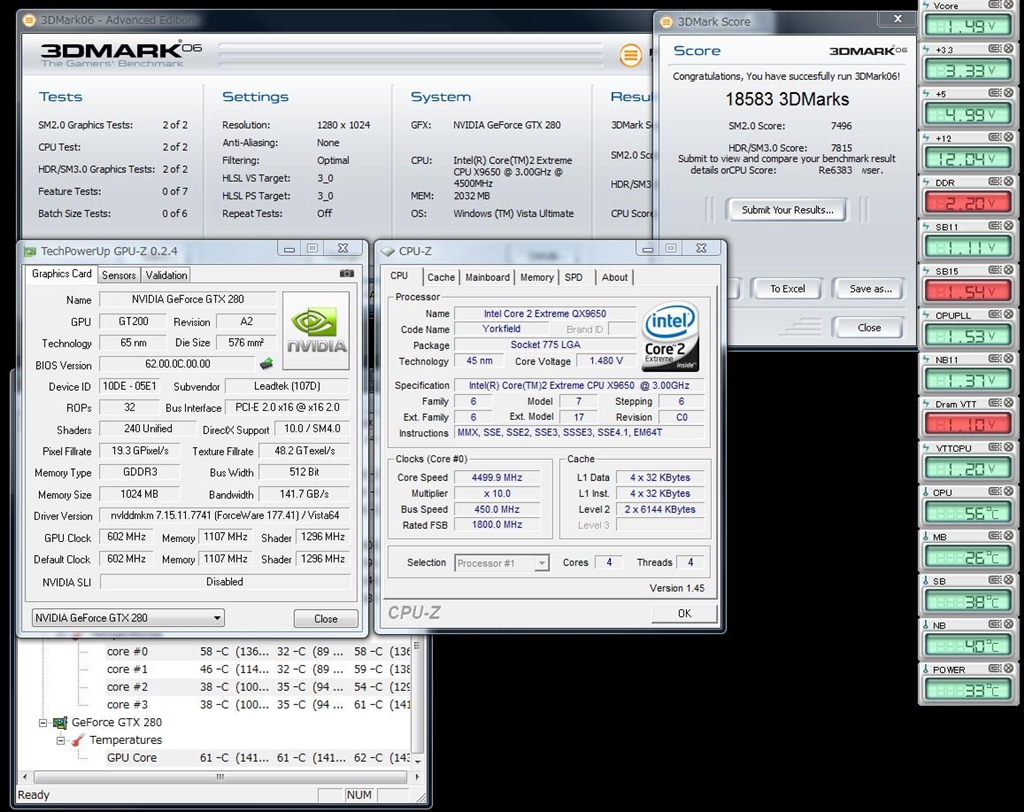Image resolution: width=1024 pixels, height=812 pixels.
Task: Click the Submit Your Results... button
Action: coord(787,210)
